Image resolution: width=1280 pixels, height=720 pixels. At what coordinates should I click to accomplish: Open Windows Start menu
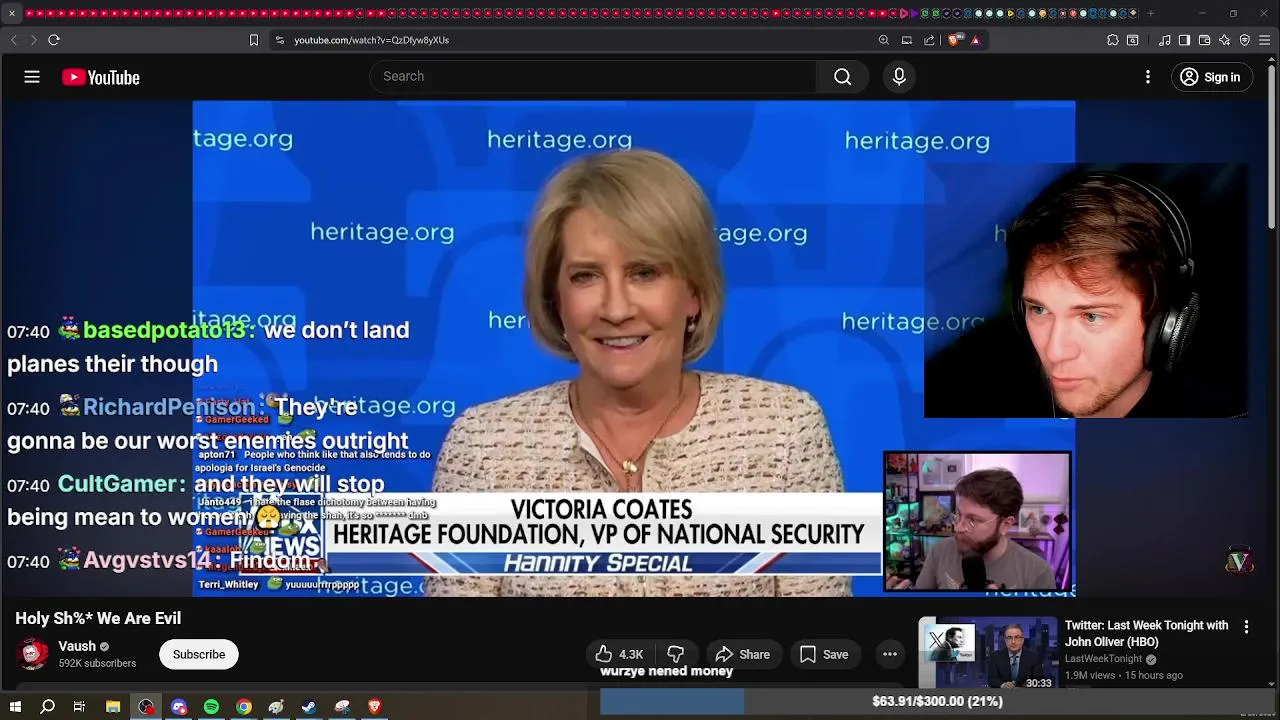point(15,707)
